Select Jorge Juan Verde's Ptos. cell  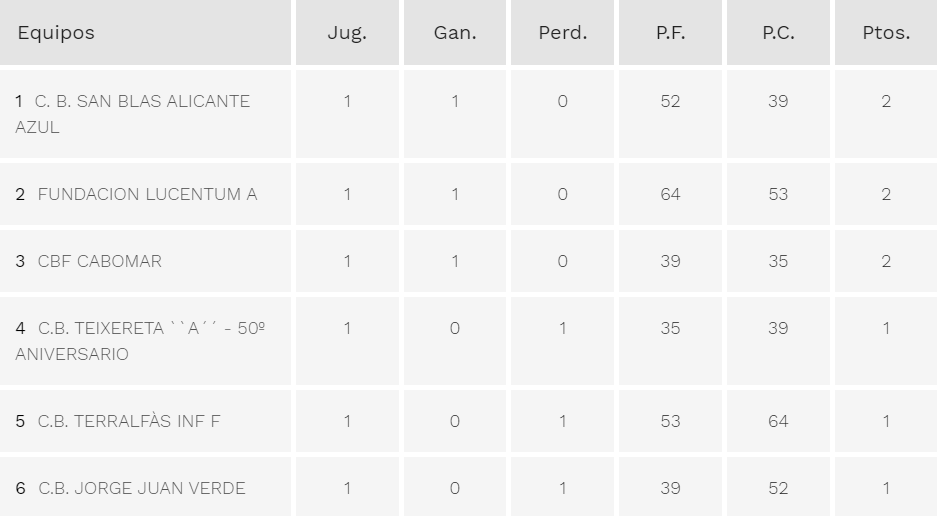(x=886, y=488)
